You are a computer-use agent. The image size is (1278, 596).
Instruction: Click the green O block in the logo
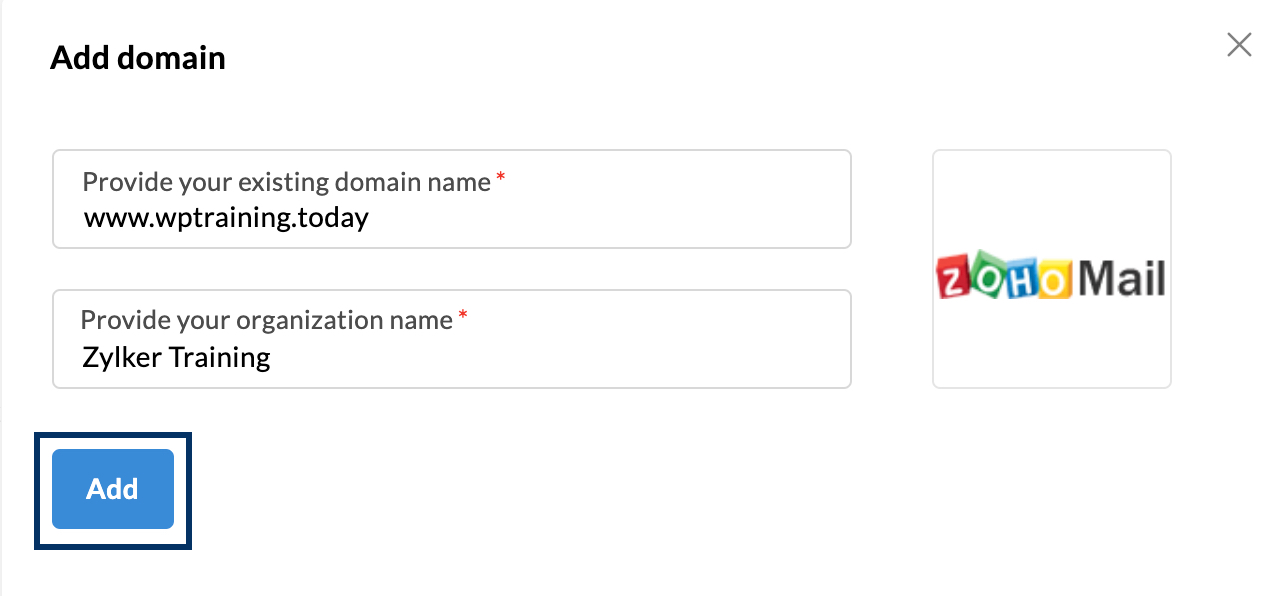pyautogui.click(x=988, y=275)
